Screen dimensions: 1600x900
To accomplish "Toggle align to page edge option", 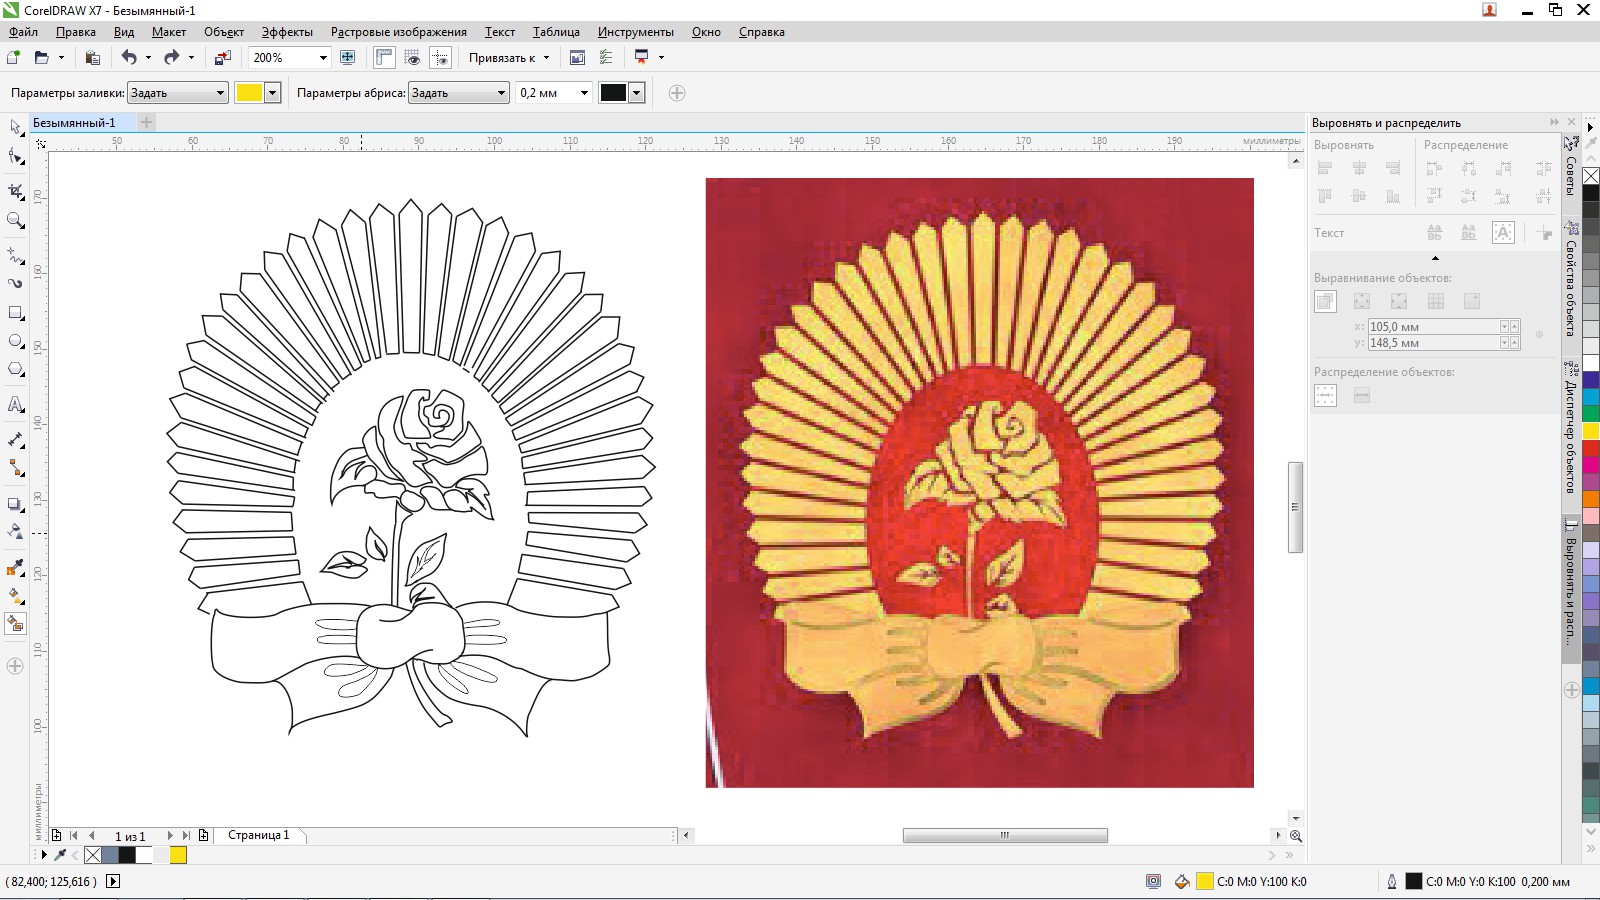I will (x=1362, y=301).
